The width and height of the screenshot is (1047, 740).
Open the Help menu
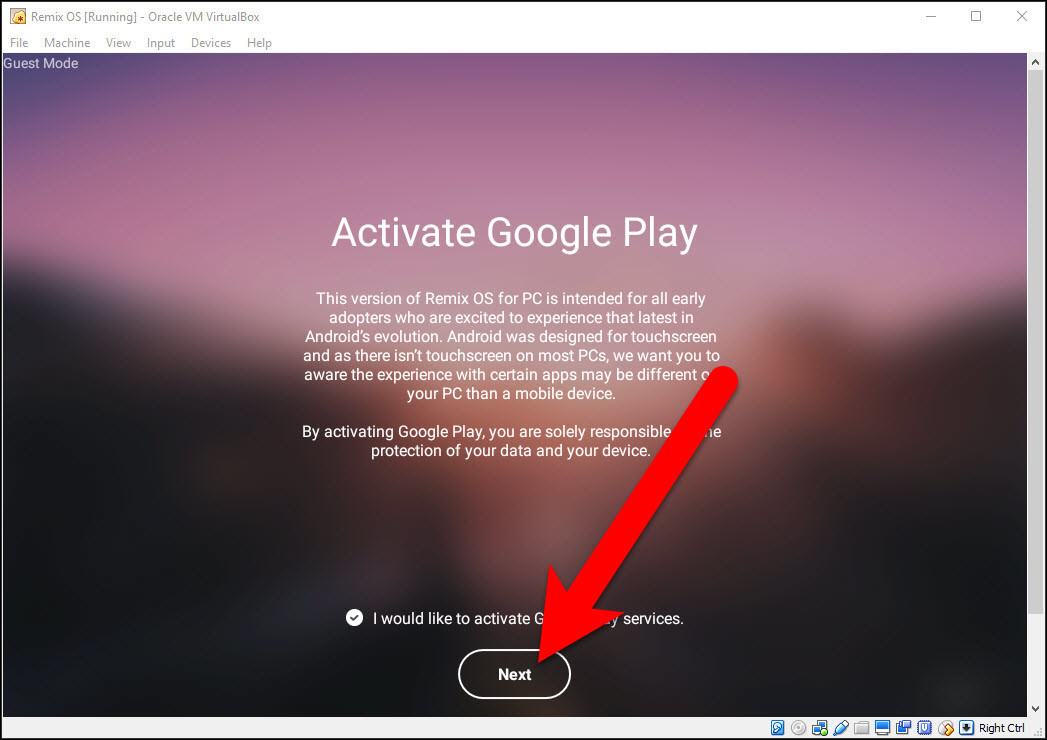(x=259, y=43)
